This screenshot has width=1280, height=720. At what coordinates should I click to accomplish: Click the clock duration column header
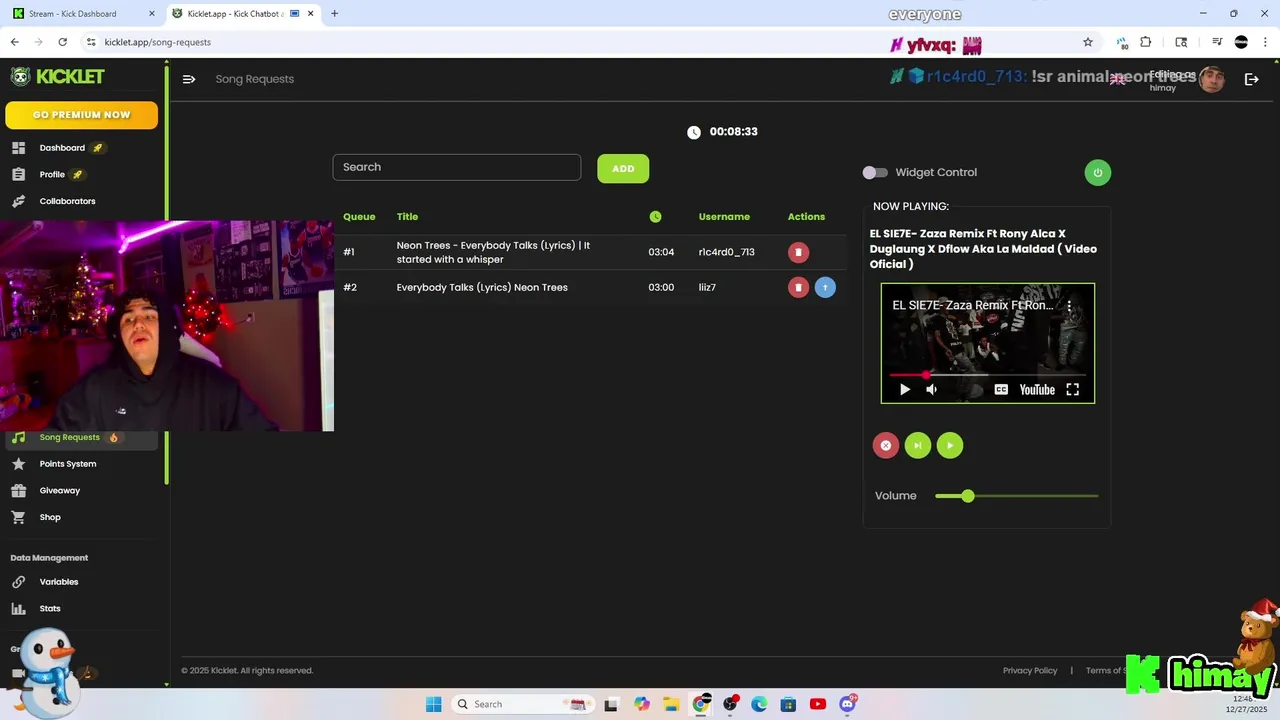(x=655, y=217)
